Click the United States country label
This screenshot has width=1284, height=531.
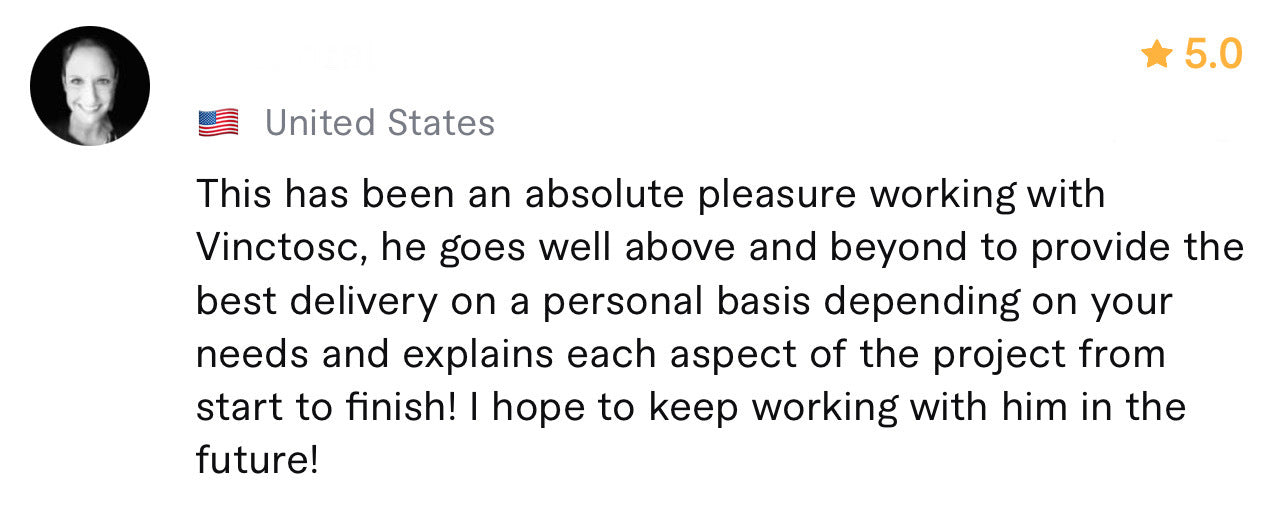pyautogui.click(x=380, y=123)
